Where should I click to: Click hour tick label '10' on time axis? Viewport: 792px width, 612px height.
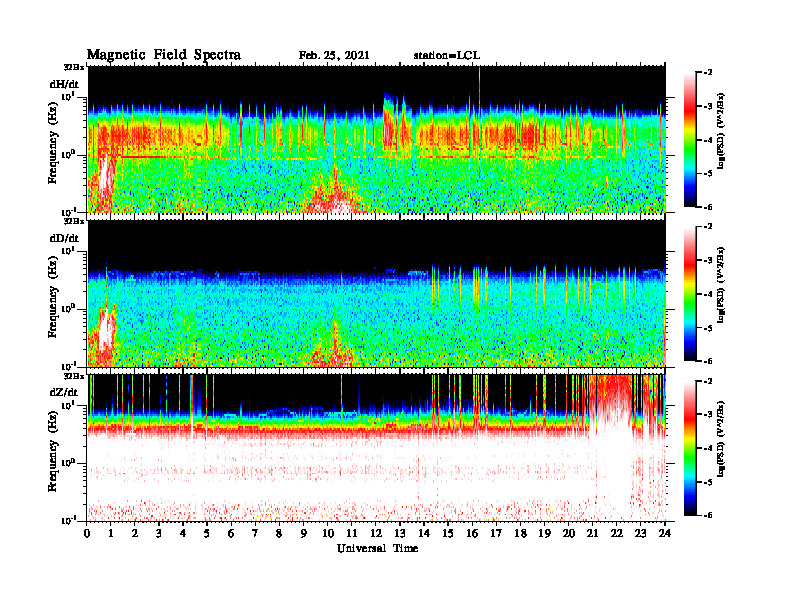328,533
